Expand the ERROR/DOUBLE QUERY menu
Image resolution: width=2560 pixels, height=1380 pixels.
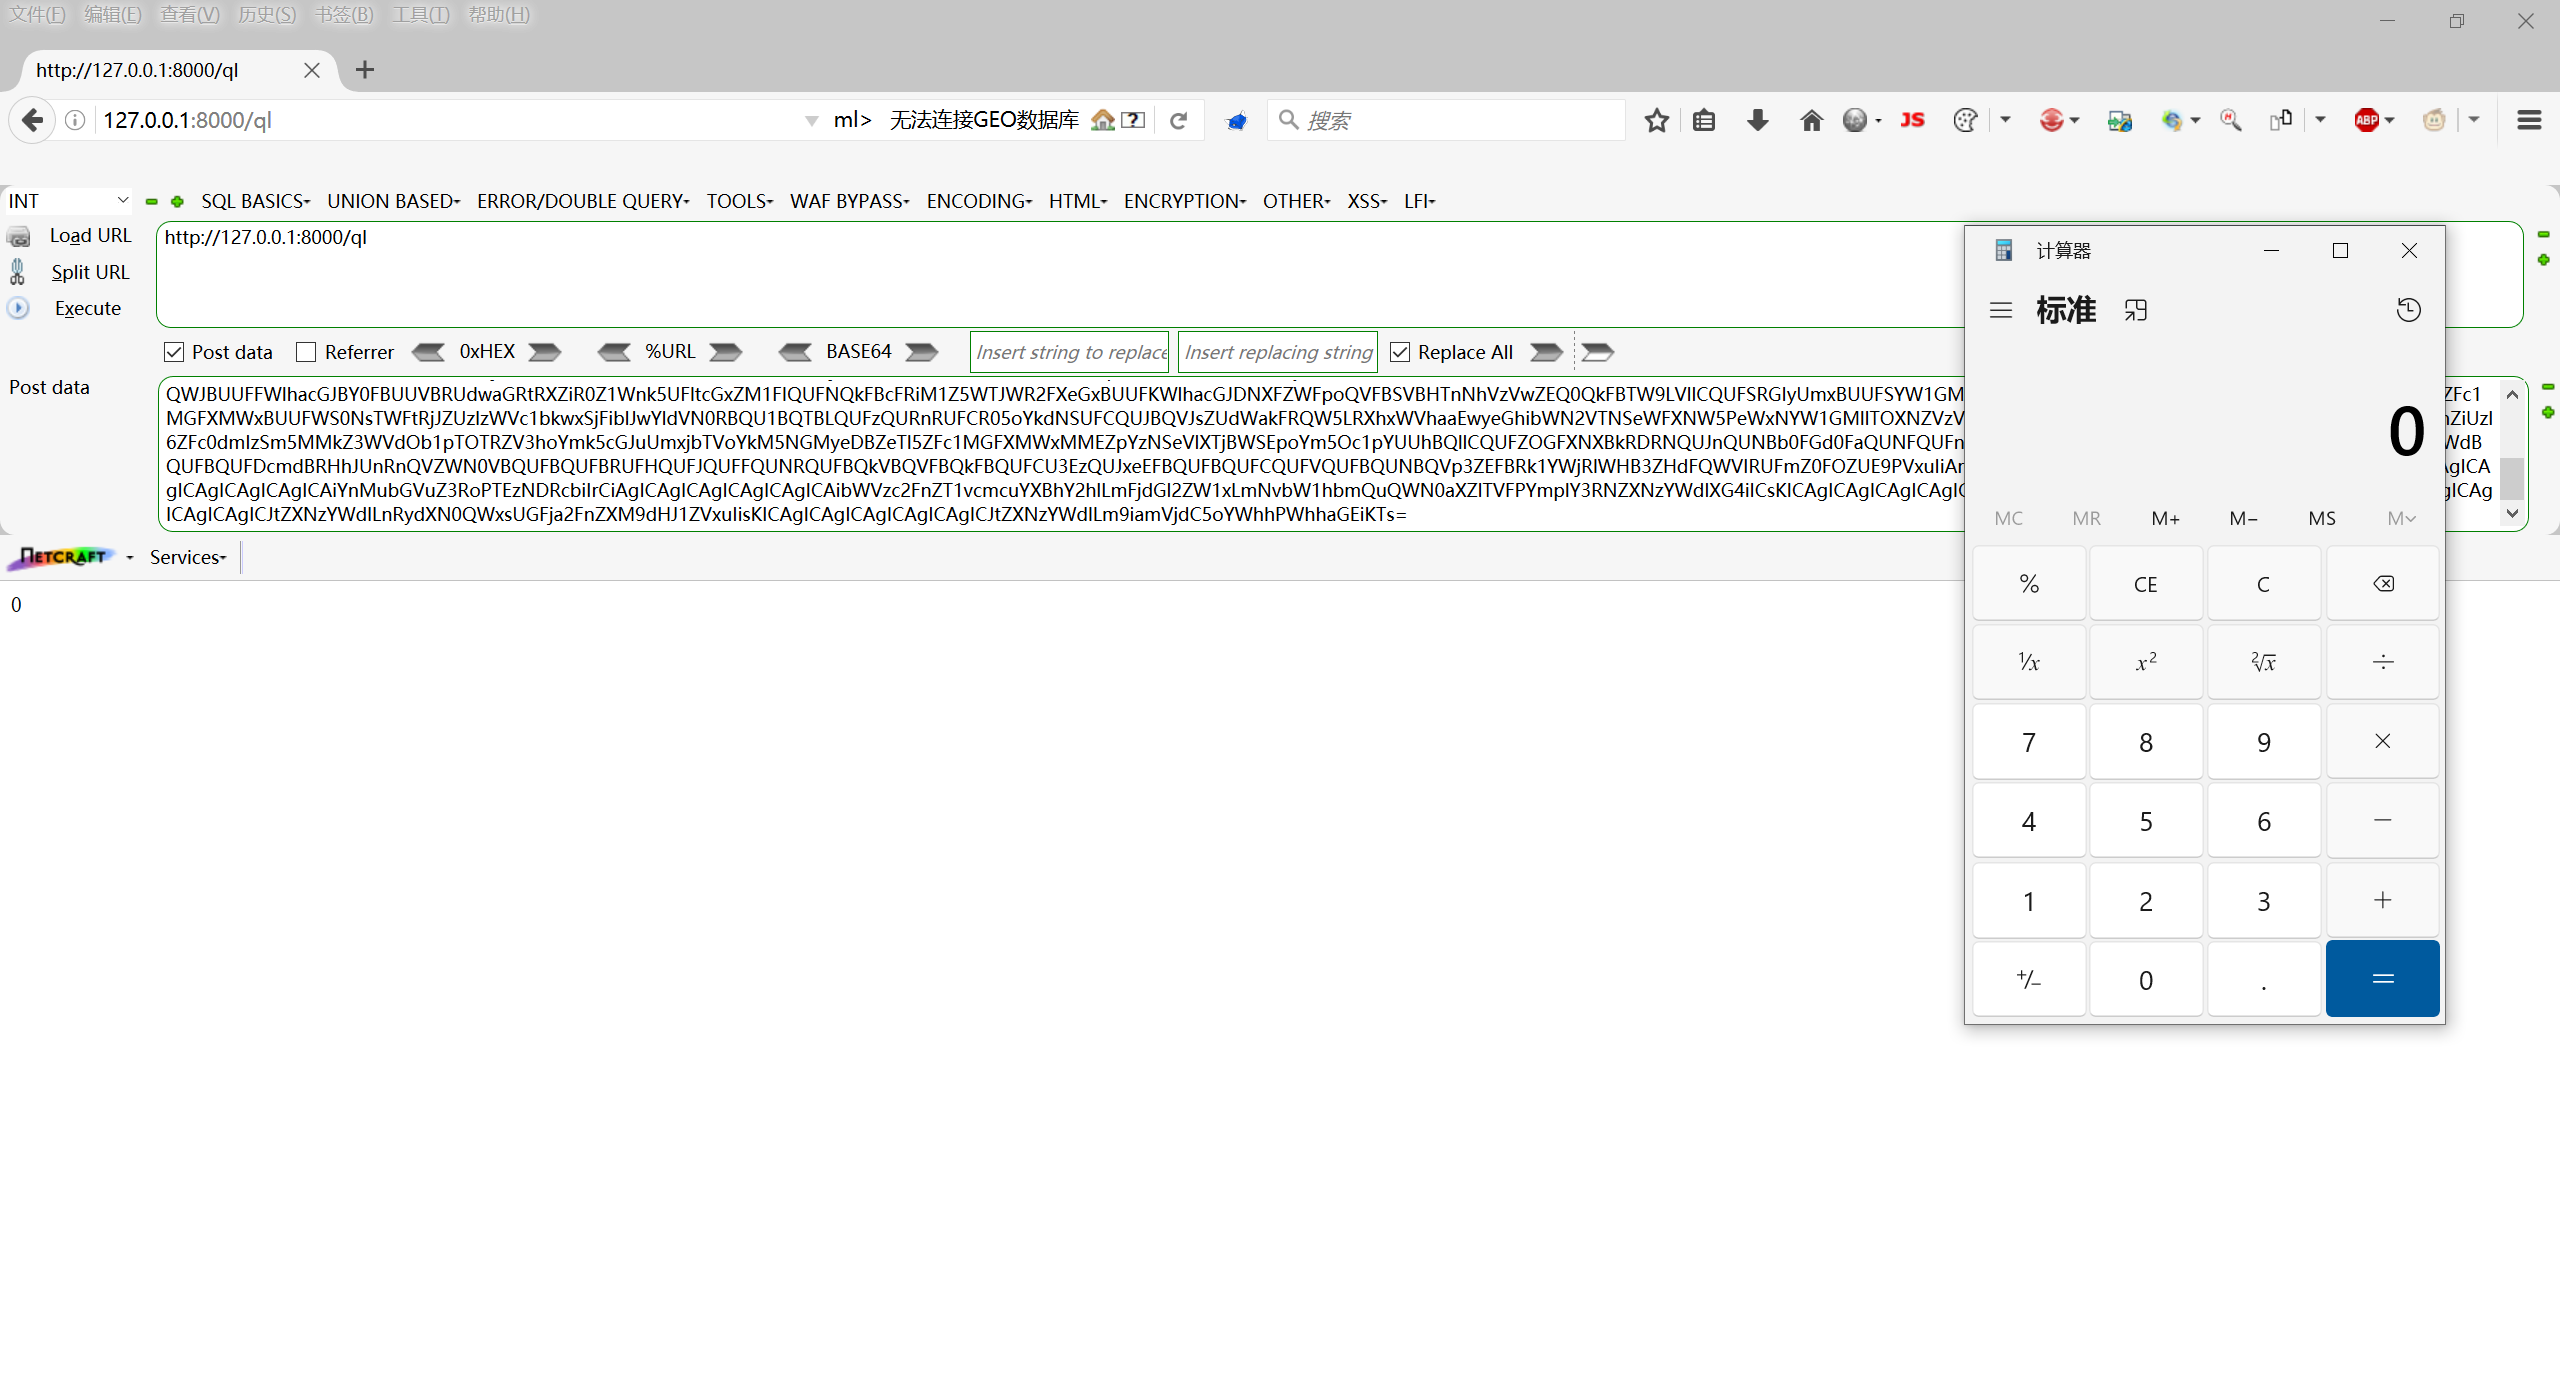(x=583, y=201)
